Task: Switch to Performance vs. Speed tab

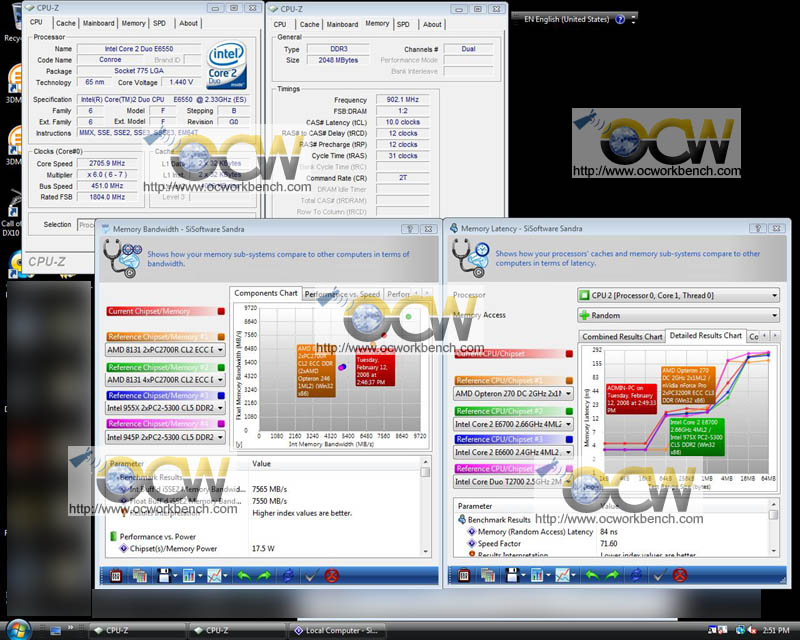Action: (342, 294)
